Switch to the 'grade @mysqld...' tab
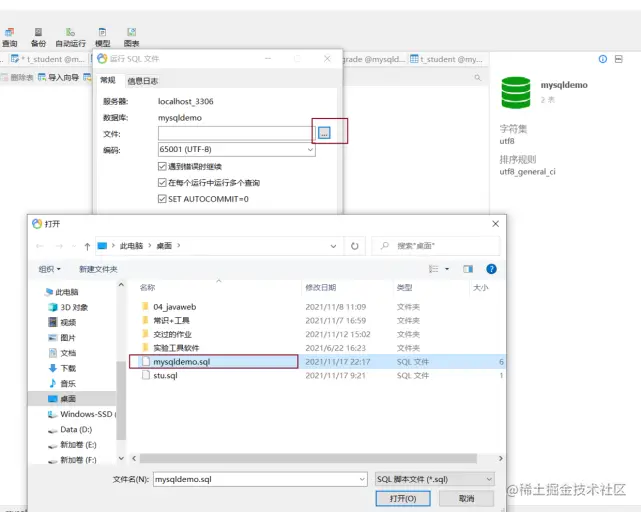The image size is (641, 512). click(x=374, y=59)
